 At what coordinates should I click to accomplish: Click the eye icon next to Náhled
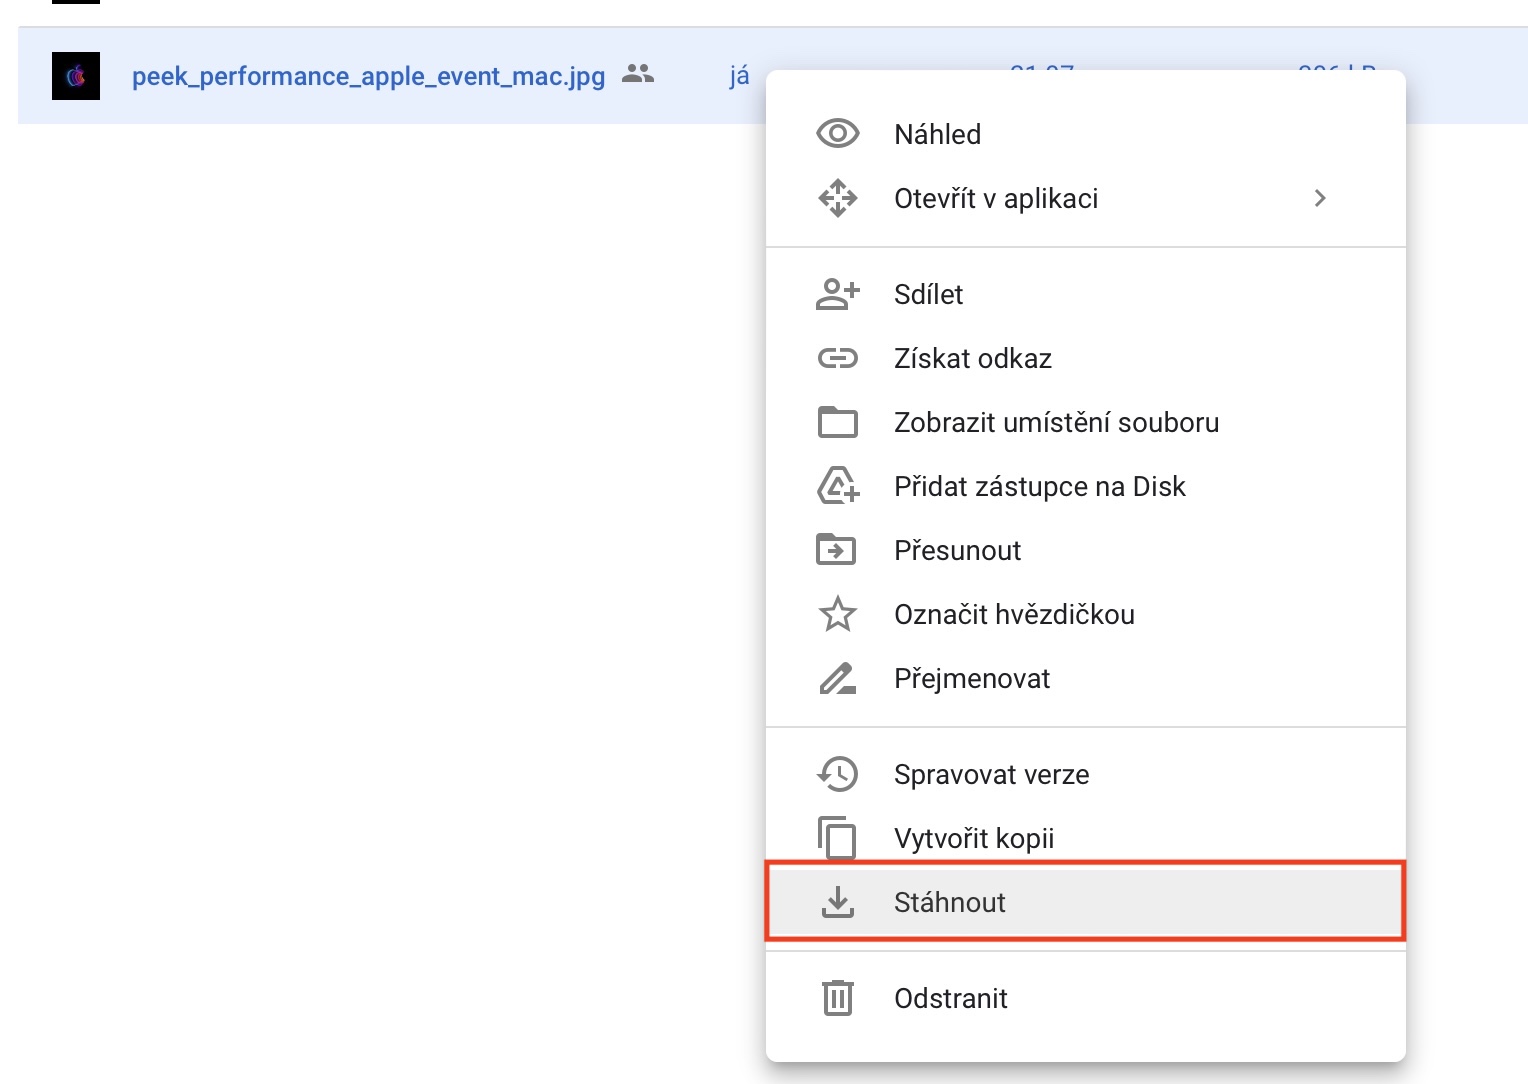pyautogui.click(x=837, y=134)
